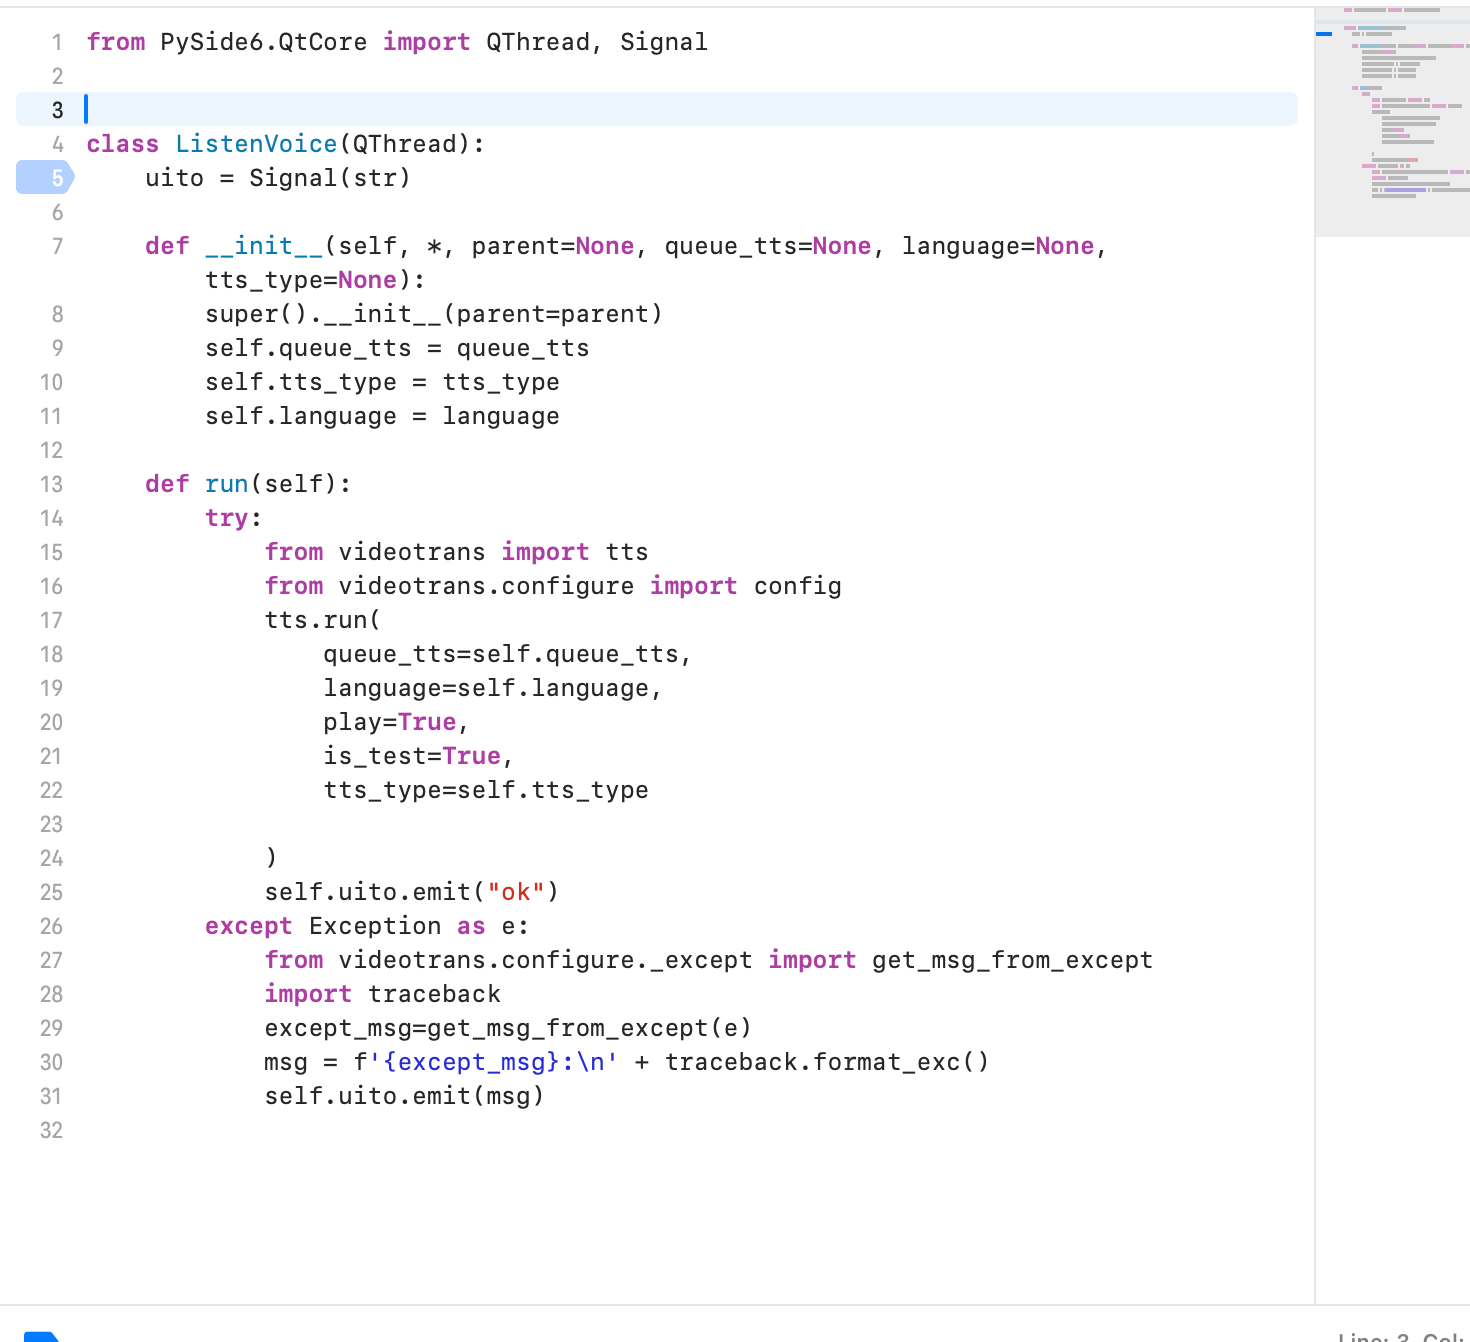Click the Line/Col position indicator
This screenshot has height=1342, width=1470.
pos(1402,1336)
